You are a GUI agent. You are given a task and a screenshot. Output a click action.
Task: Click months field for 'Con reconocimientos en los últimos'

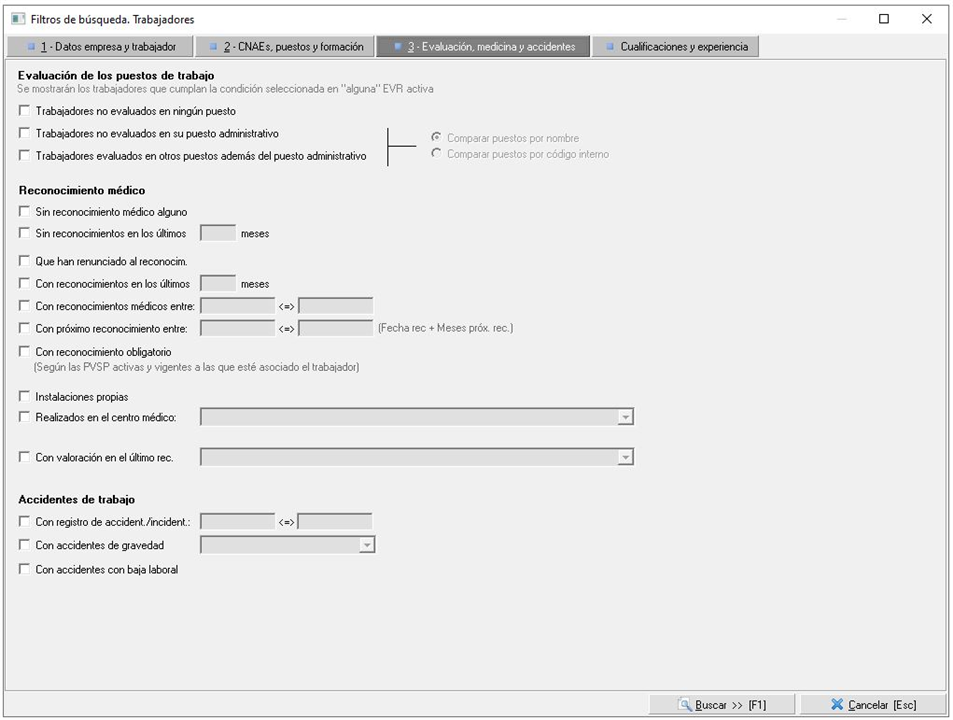pos(218,283)
